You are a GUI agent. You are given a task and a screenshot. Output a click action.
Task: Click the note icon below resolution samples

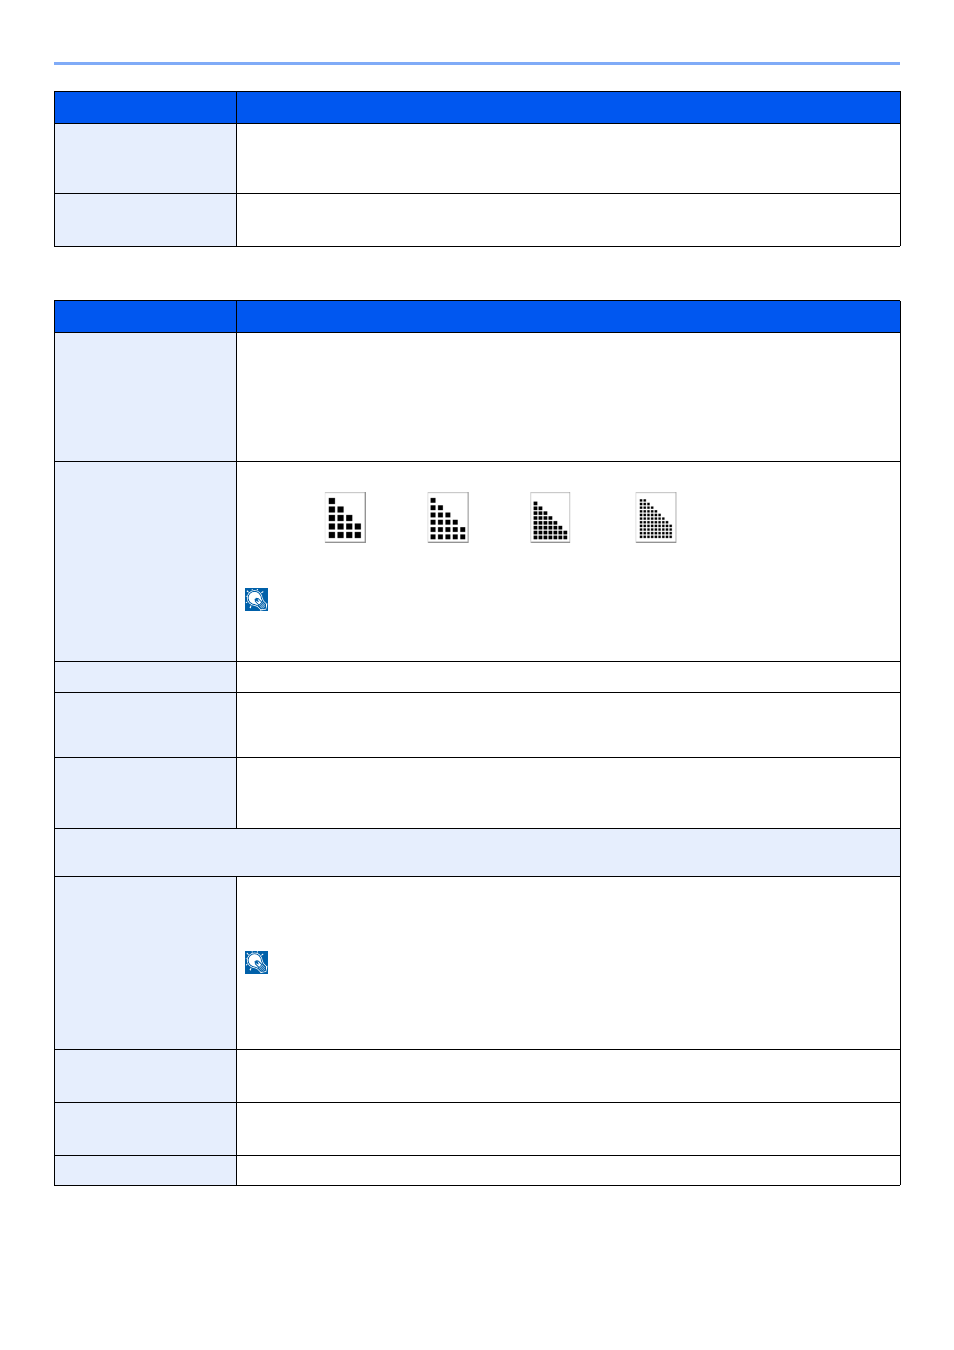(257, 599)
